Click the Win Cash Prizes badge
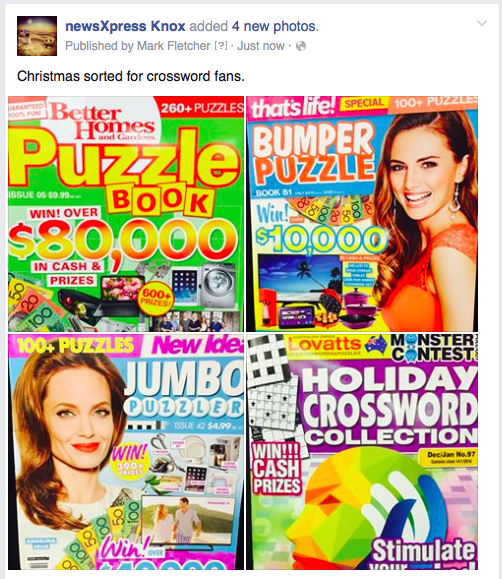Viewport: 502px width, 579px height. [276, 468]
